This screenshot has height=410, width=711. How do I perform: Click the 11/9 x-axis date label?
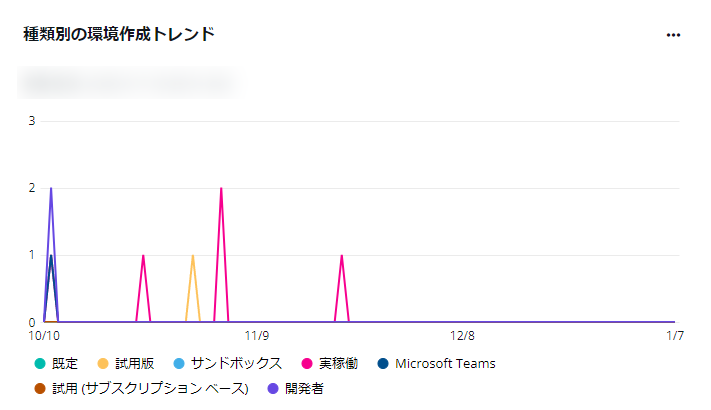(257, 336)
